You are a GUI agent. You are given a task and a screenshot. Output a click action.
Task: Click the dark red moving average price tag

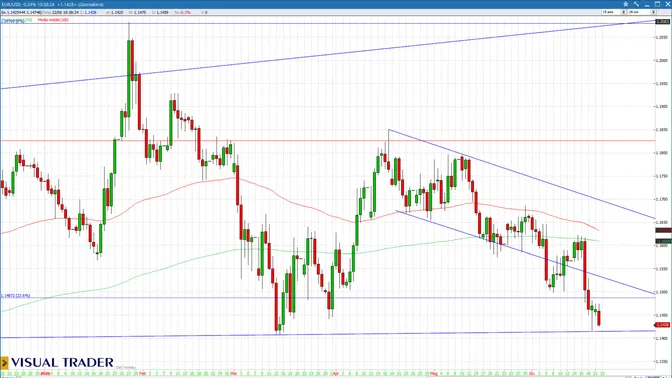pos(663,231)
